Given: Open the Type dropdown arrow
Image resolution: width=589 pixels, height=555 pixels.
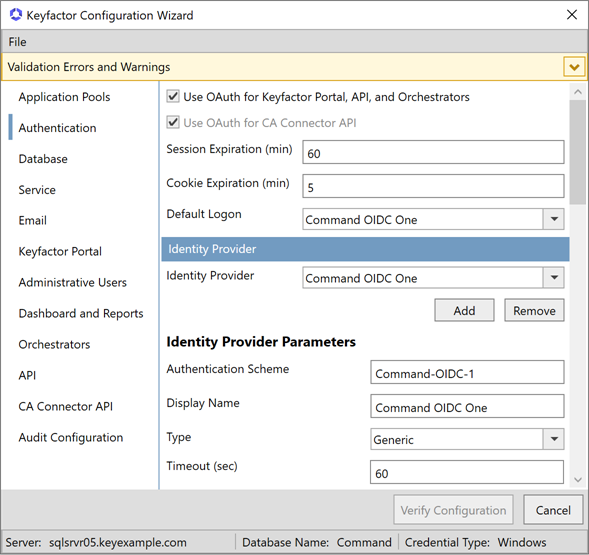Looking at the screenshot, I should tap(554, 439).
